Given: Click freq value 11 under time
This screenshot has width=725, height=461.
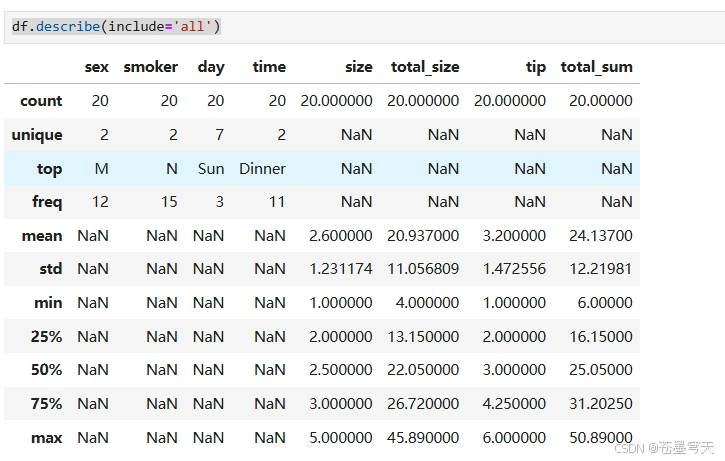Looking at the screenshot, I should point(277,202).
